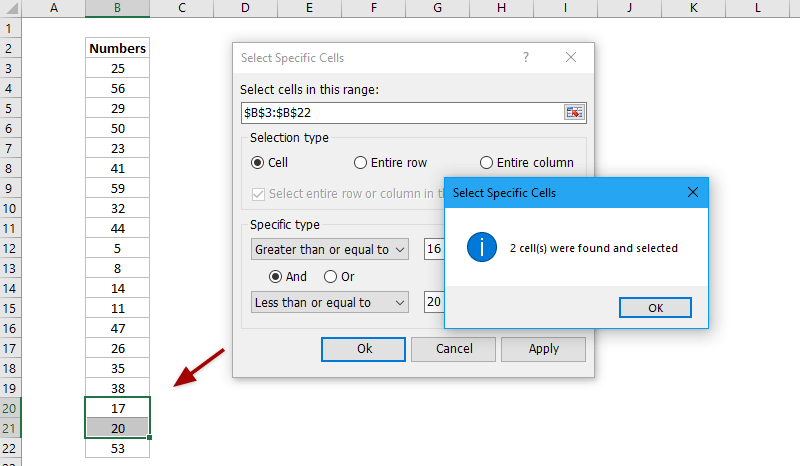Click the Apply button
The height and width of the screenshot is (466, 800).
pyautogui.click(x=543, y=349)
